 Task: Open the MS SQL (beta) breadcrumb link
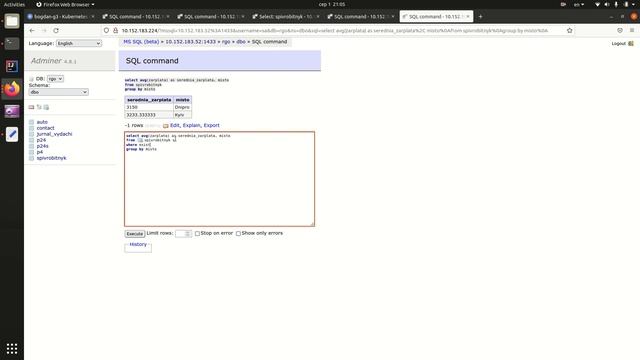141,42
